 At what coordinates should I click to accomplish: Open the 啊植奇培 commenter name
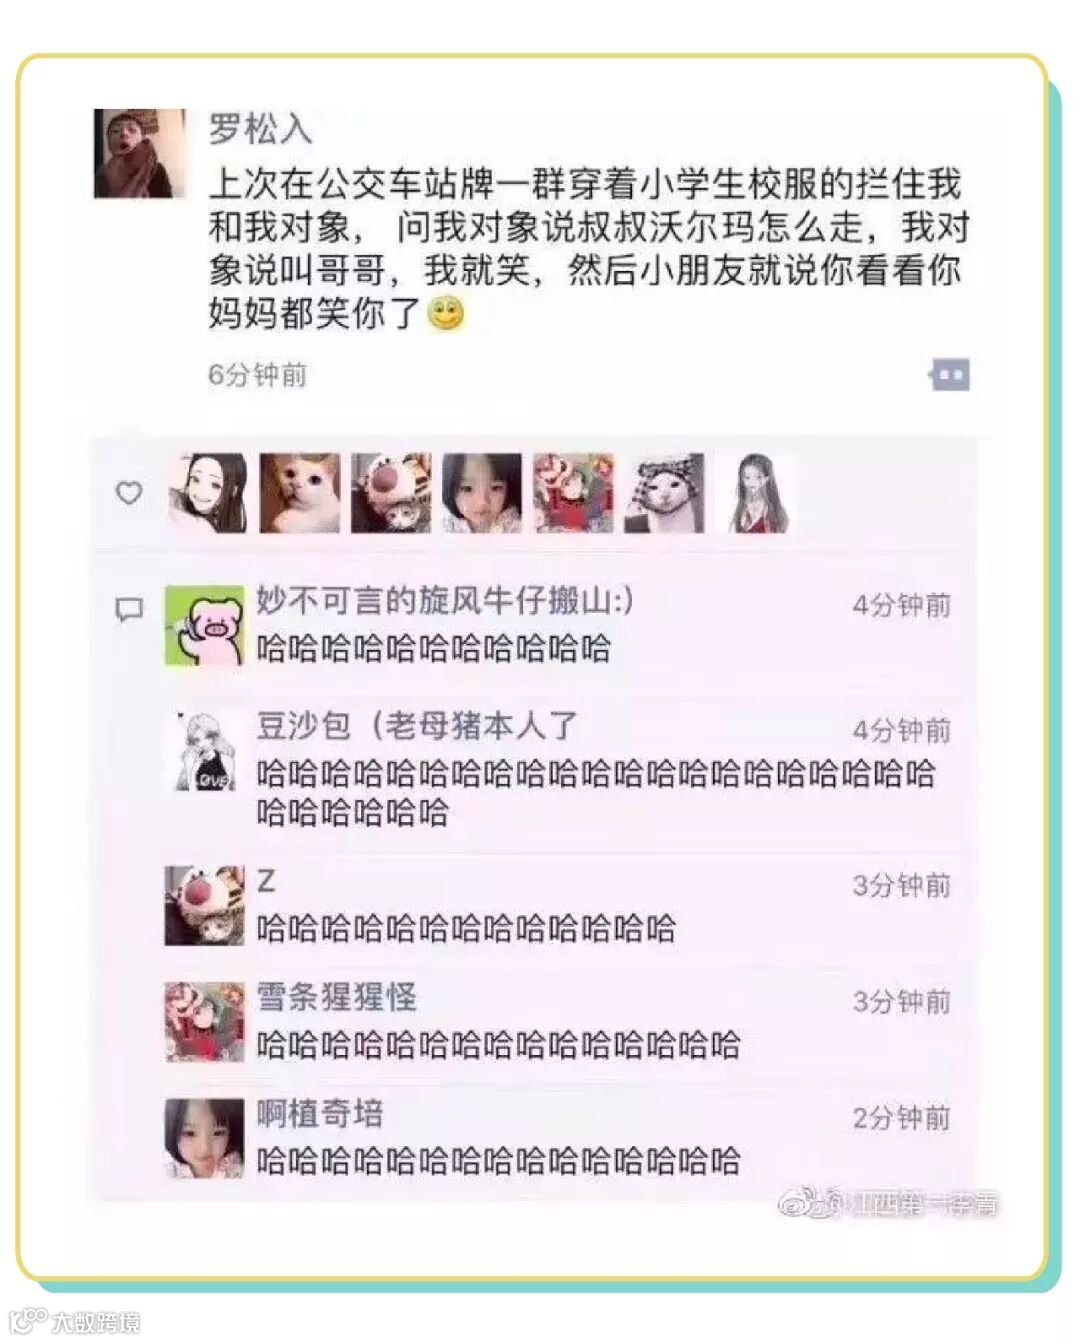click(320, 1113)
